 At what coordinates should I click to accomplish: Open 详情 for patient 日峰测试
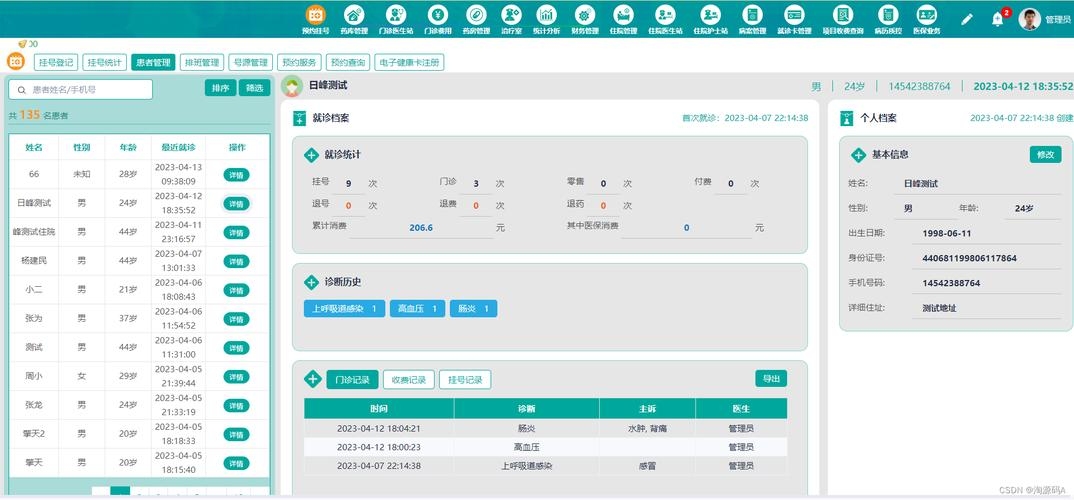236,203
